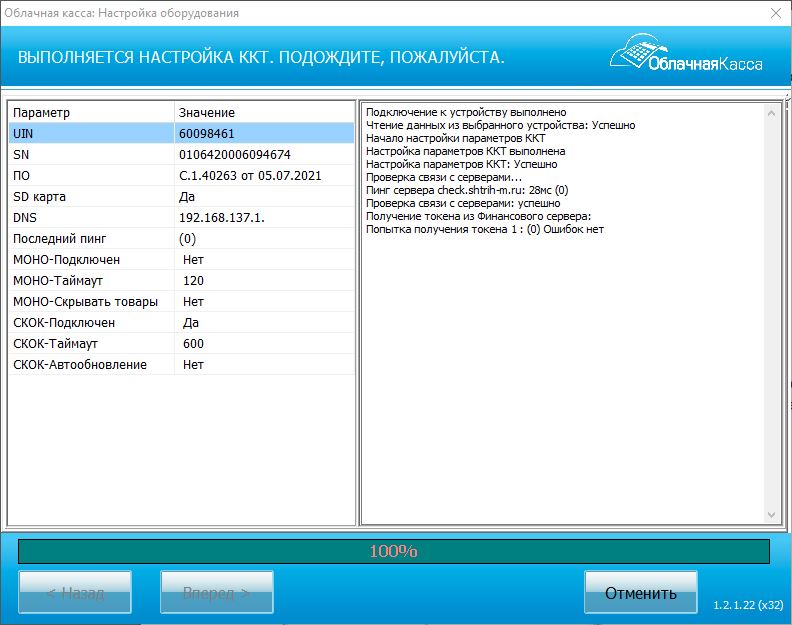Click the ping server check.shtrih-m.ru log line

click(467, 190)
